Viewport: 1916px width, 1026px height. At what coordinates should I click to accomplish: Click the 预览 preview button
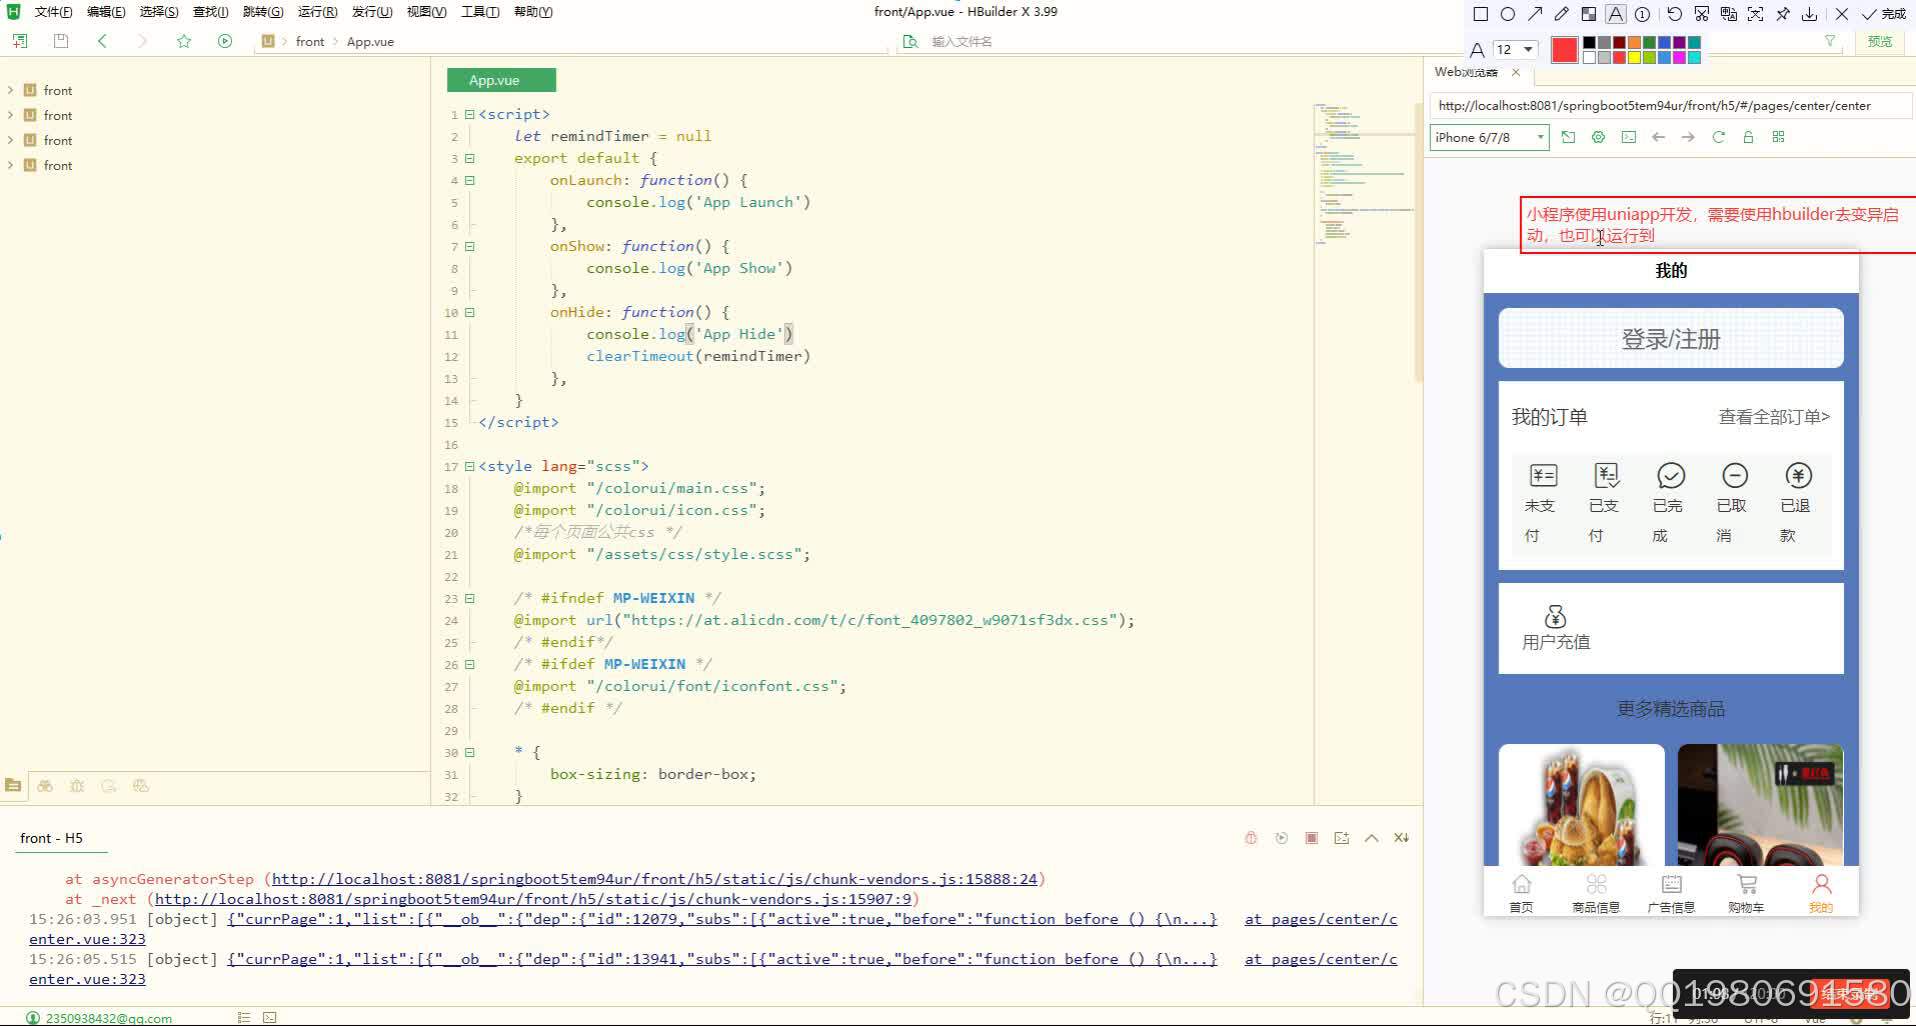pos(1880,41)
